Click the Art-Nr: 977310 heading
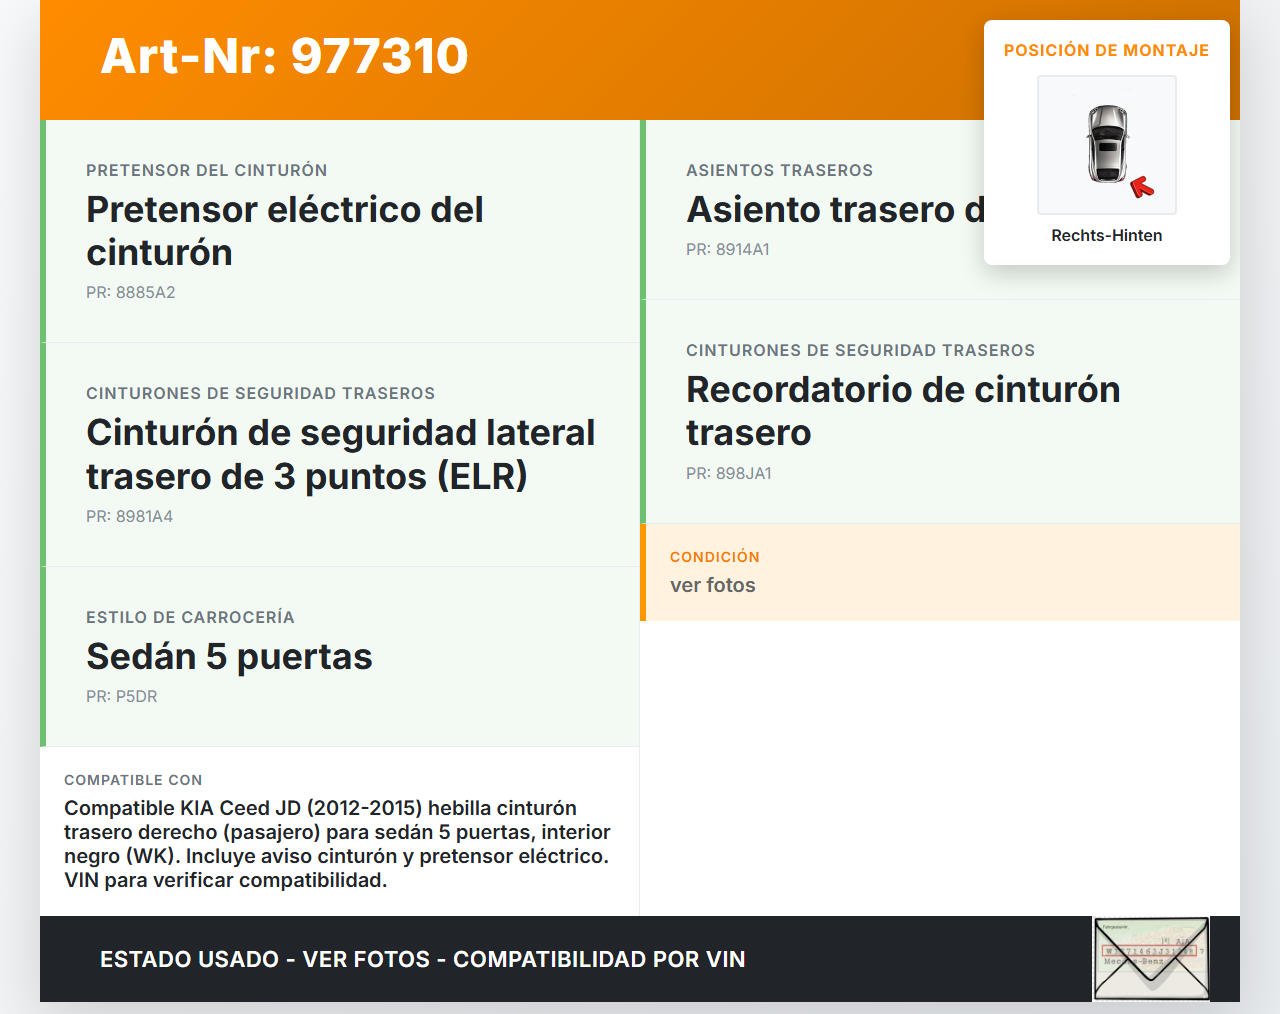1280x1014 pixels. (x=284, y=56)
